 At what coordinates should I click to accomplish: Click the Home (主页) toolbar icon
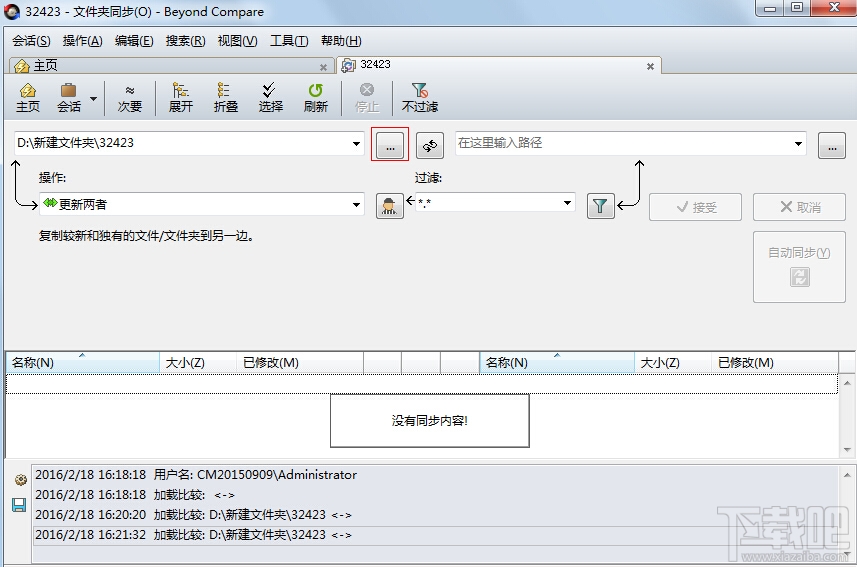click(27, 98)
